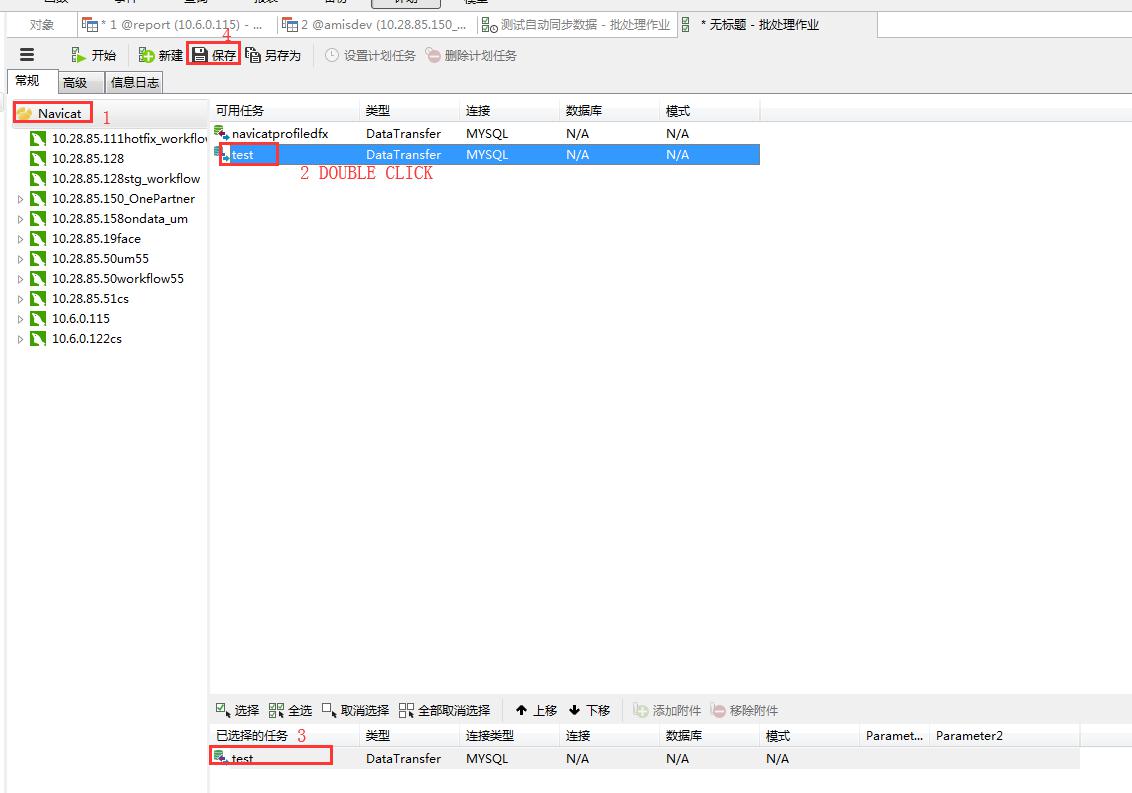Expand the 10.28.85.51cs connection
The width and height of the screenshot is (1132, 793).
click(20, 299)
